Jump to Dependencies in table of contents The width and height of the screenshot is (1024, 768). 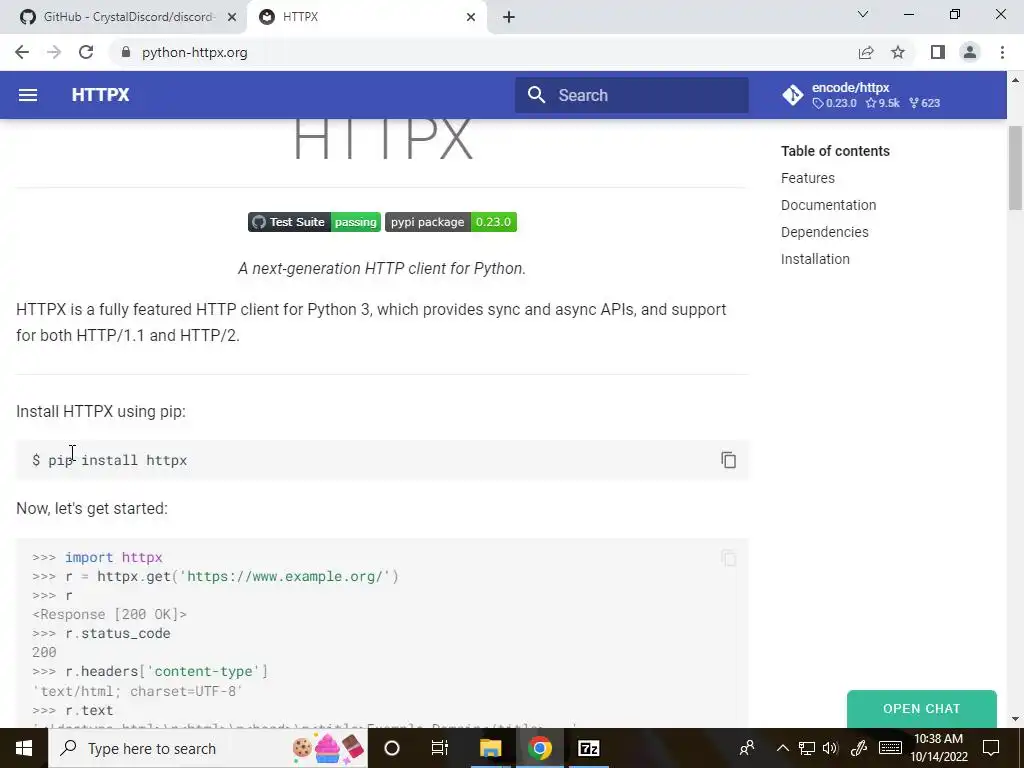coord(825,232)
